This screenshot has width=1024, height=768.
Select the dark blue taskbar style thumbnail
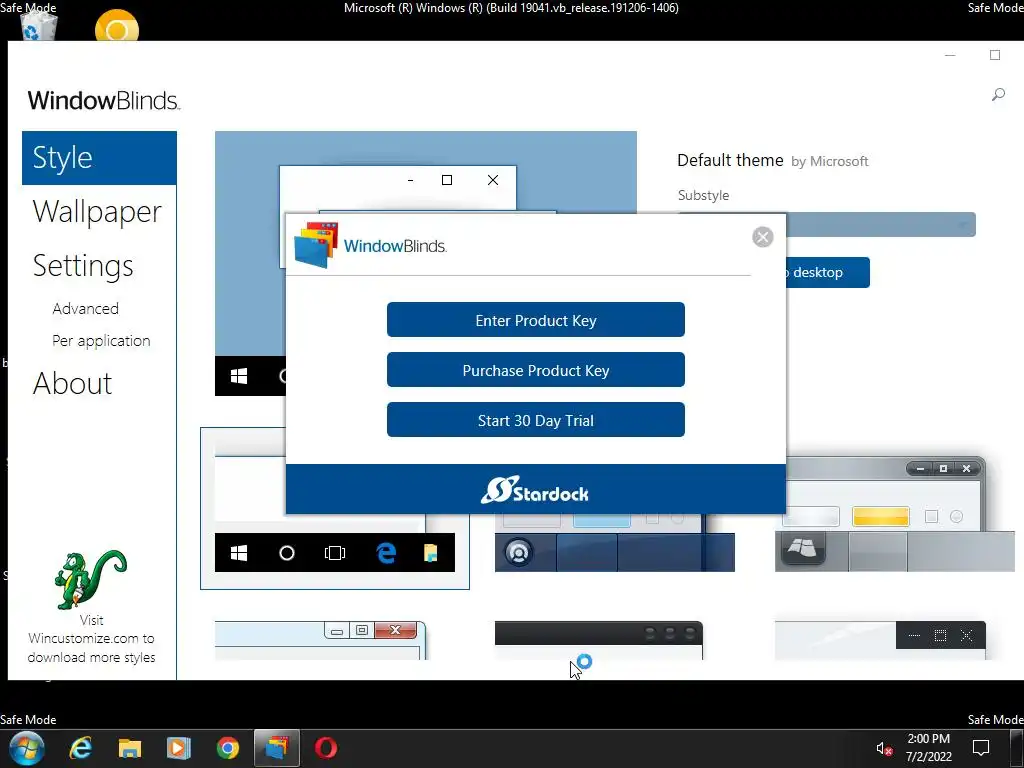pos(615,542)
